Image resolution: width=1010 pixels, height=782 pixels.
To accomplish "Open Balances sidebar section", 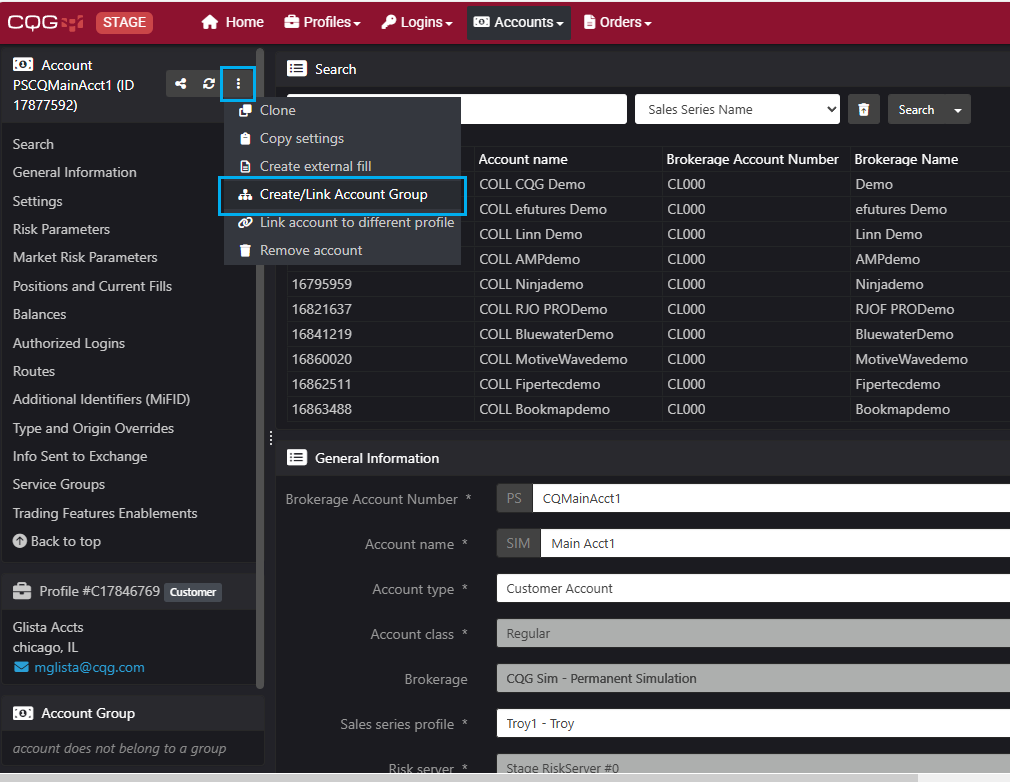I will pyautogui.click(x=39, y=314).
